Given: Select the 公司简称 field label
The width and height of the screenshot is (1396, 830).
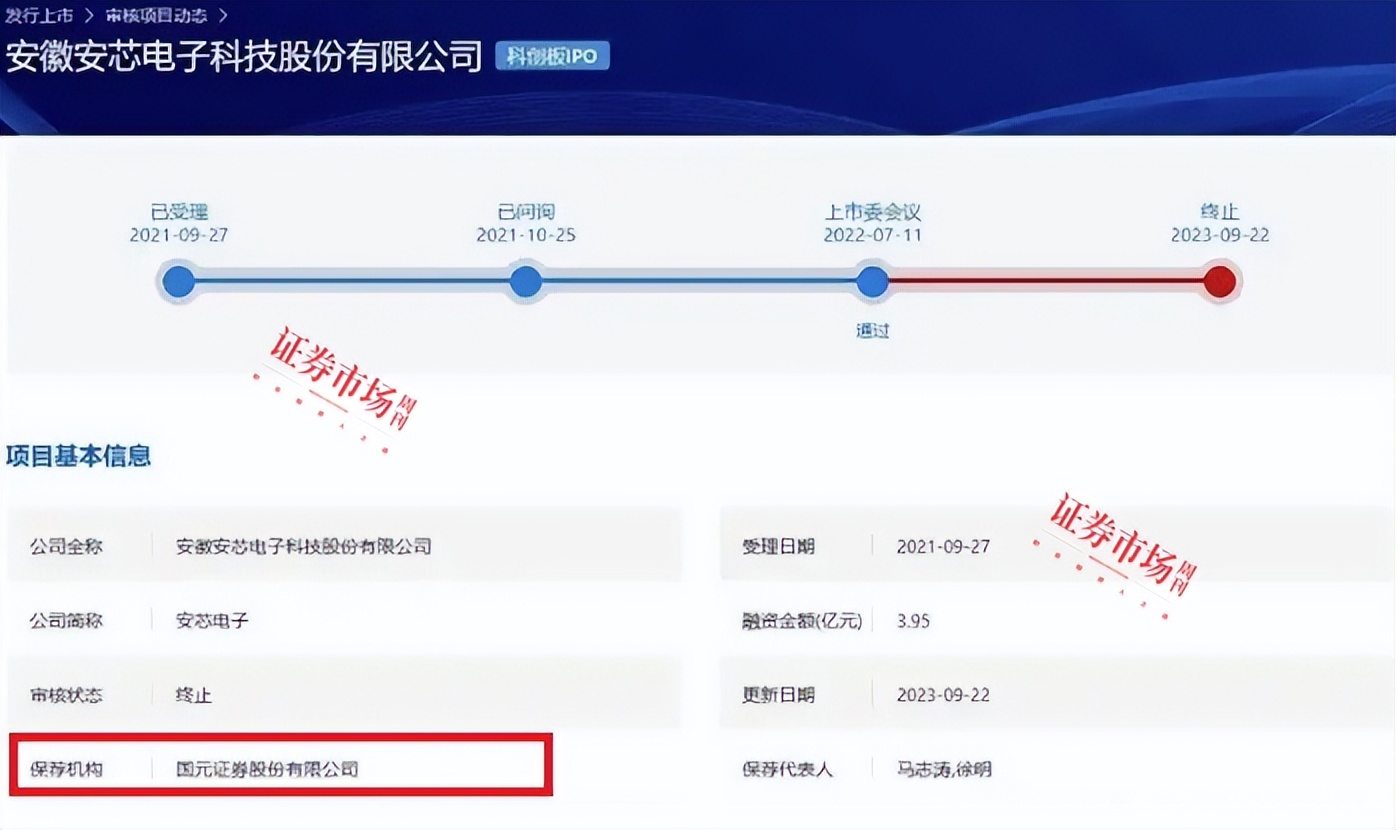Looking at the screenshot, I should [x=66, y=621].
